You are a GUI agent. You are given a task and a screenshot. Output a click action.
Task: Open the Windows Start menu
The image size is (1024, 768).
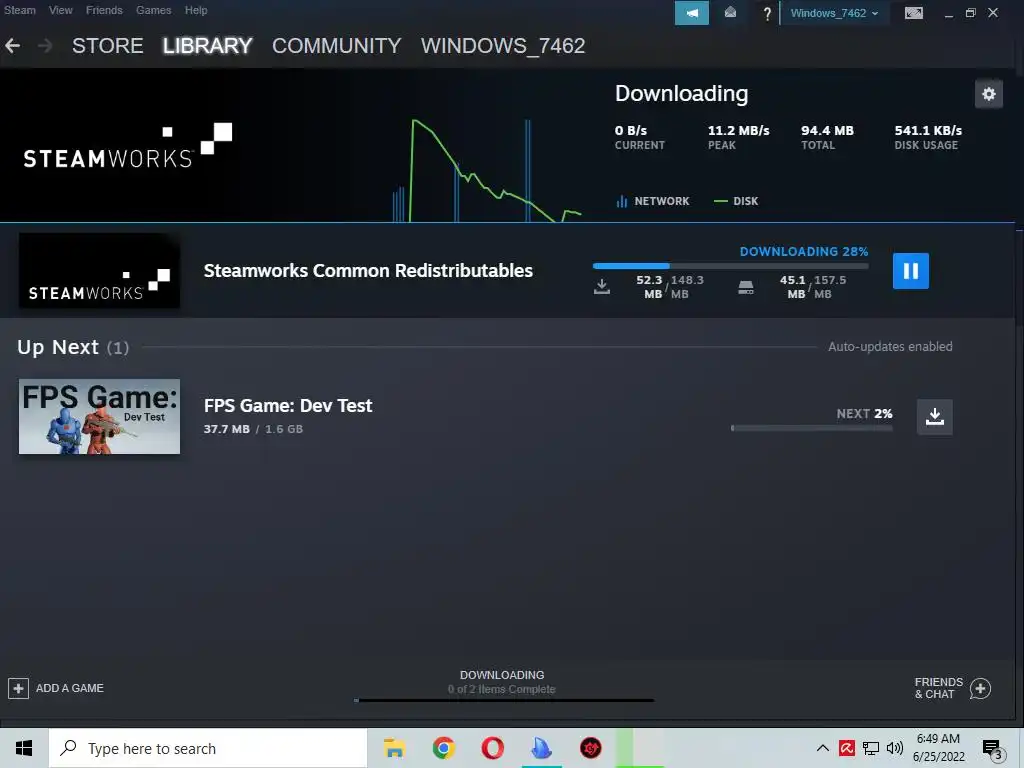24,748
